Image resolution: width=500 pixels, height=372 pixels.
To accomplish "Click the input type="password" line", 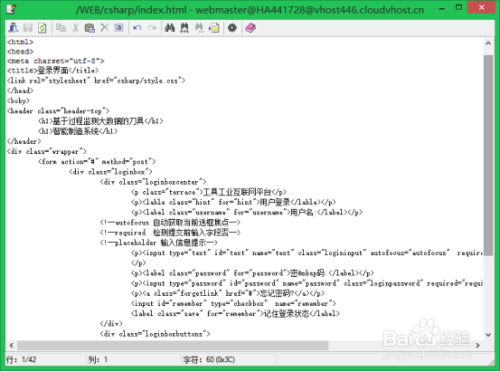I will tap(307, 283).
